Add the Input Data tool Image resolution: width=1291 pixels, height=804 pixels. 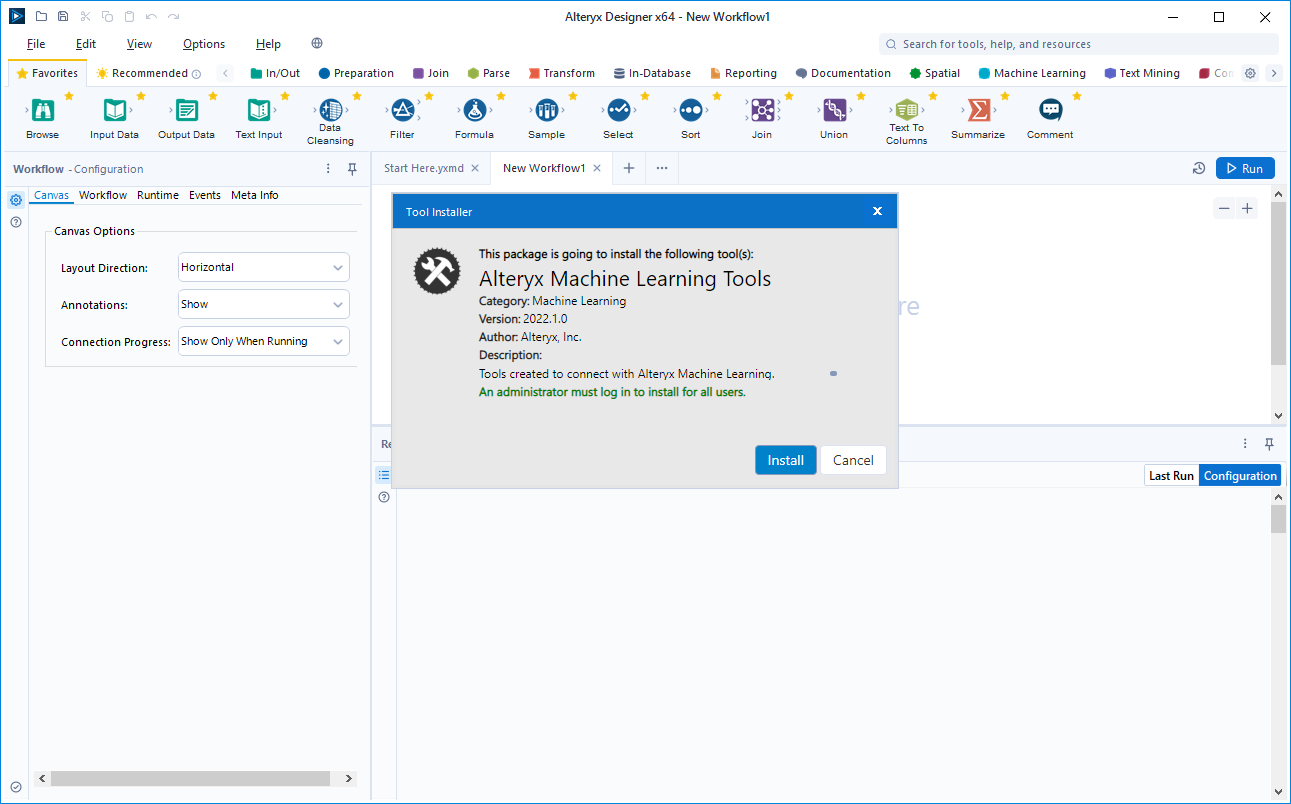pyautogui.click(x=114, y=110)
